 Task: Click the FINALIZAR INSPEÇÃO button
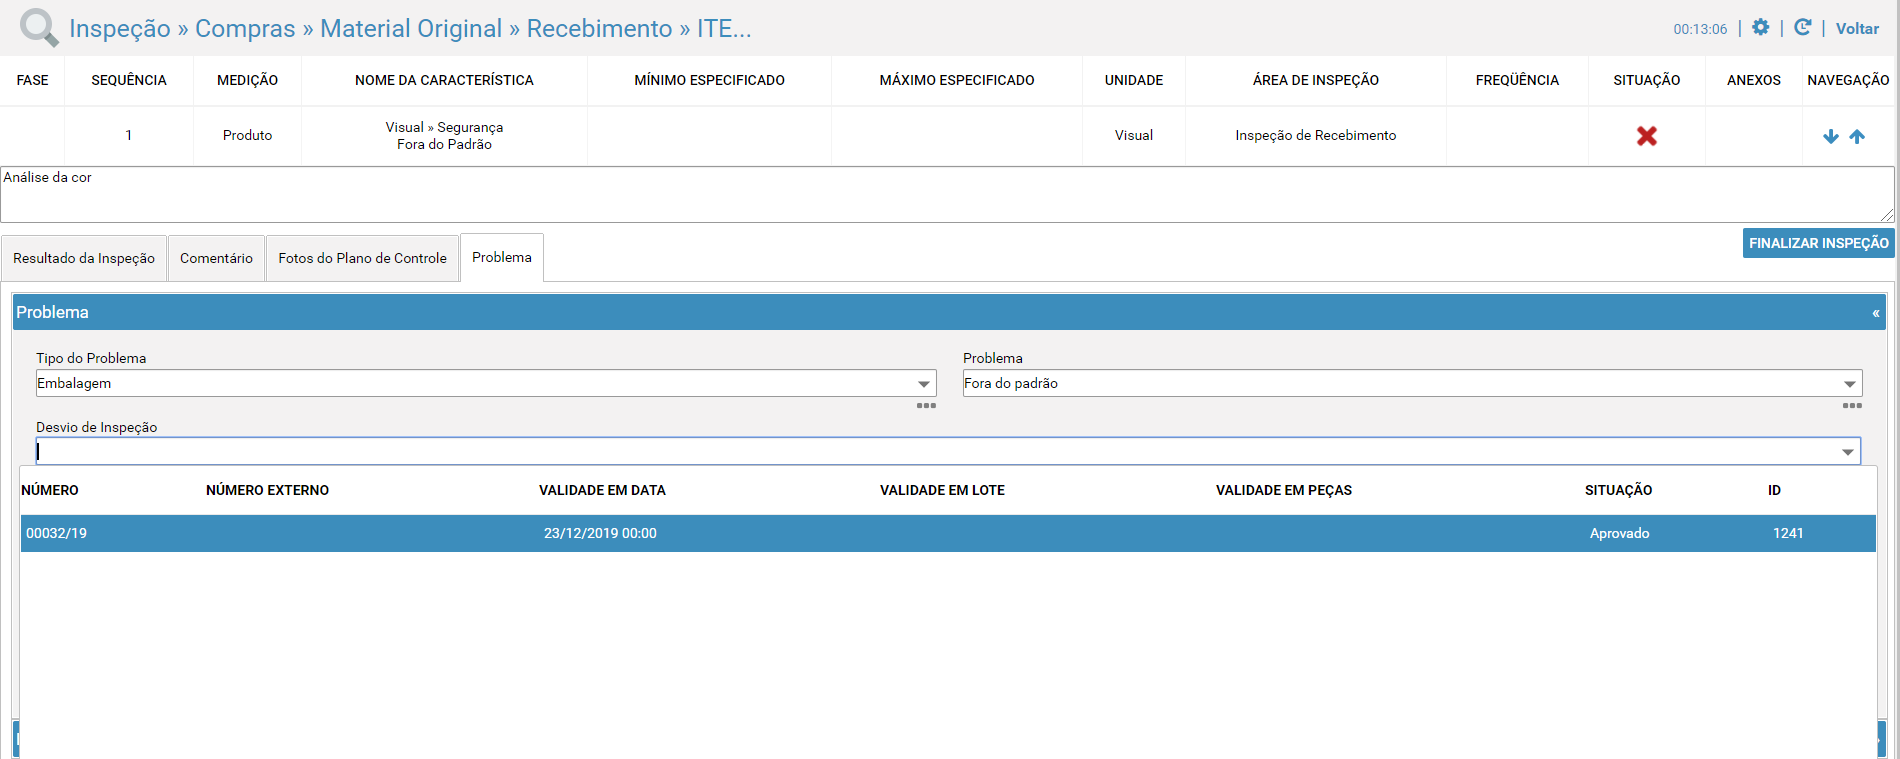(1818, 243)
